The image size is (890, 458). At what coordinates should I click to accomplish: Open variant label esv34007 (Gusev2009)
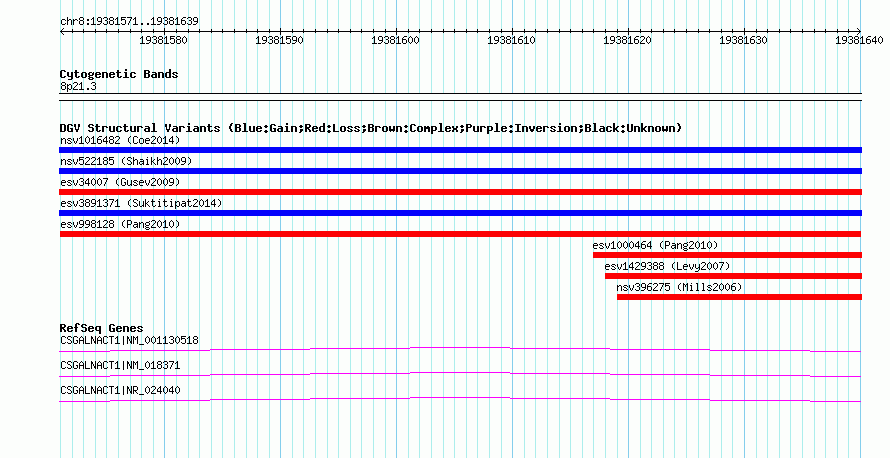tap(120, 182)
